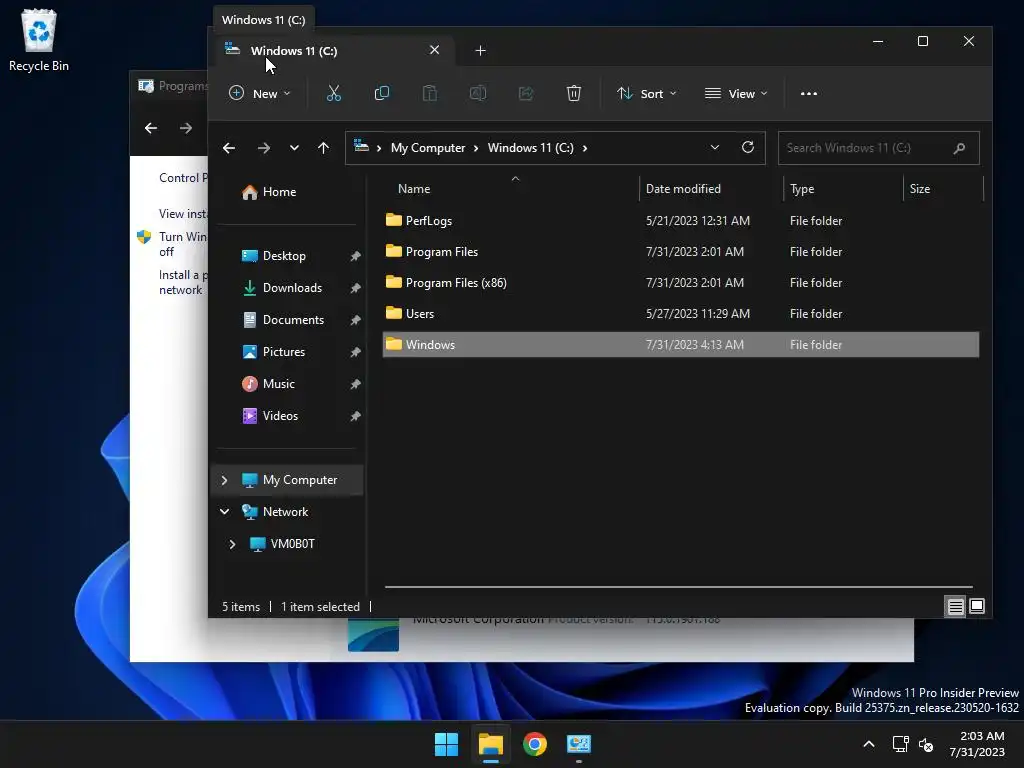This screenshot has width=1024, height=768.
Task: Switch to large thumbnails view icon
Action: 977,606
